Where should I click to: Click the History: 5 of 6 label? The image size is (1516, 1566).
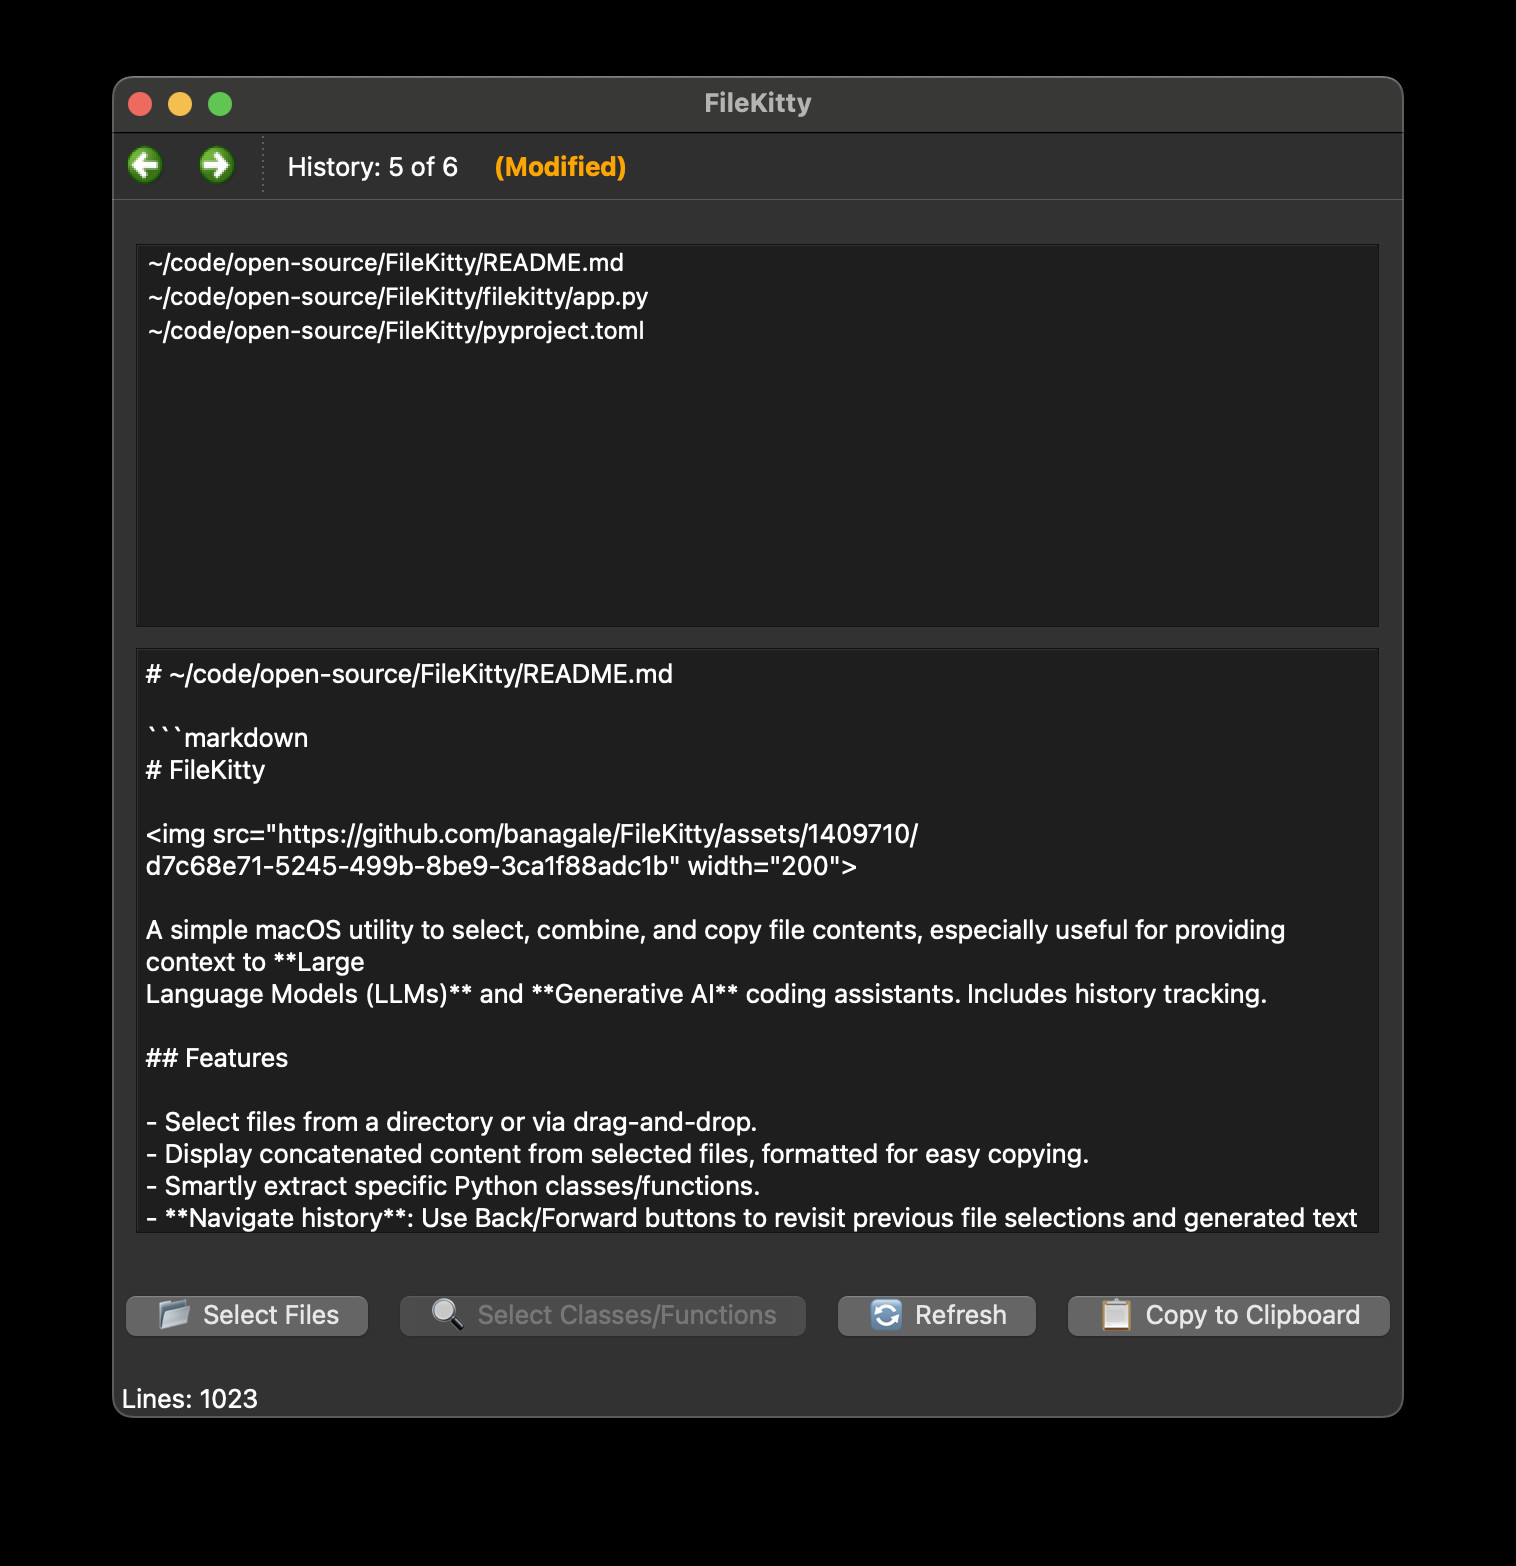[x=373, y=167]
